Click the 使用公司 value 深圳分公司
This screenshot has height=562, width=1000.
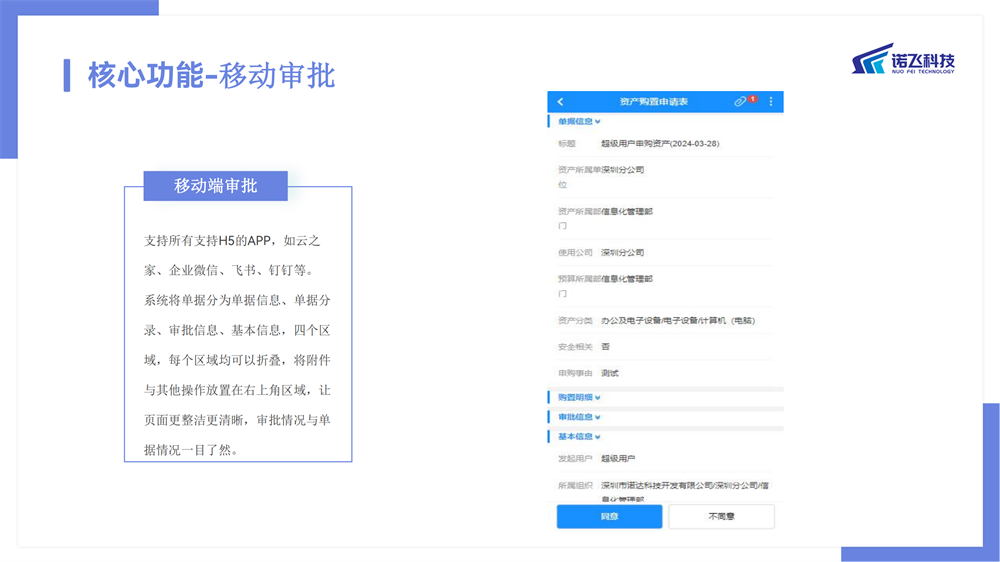622,253
